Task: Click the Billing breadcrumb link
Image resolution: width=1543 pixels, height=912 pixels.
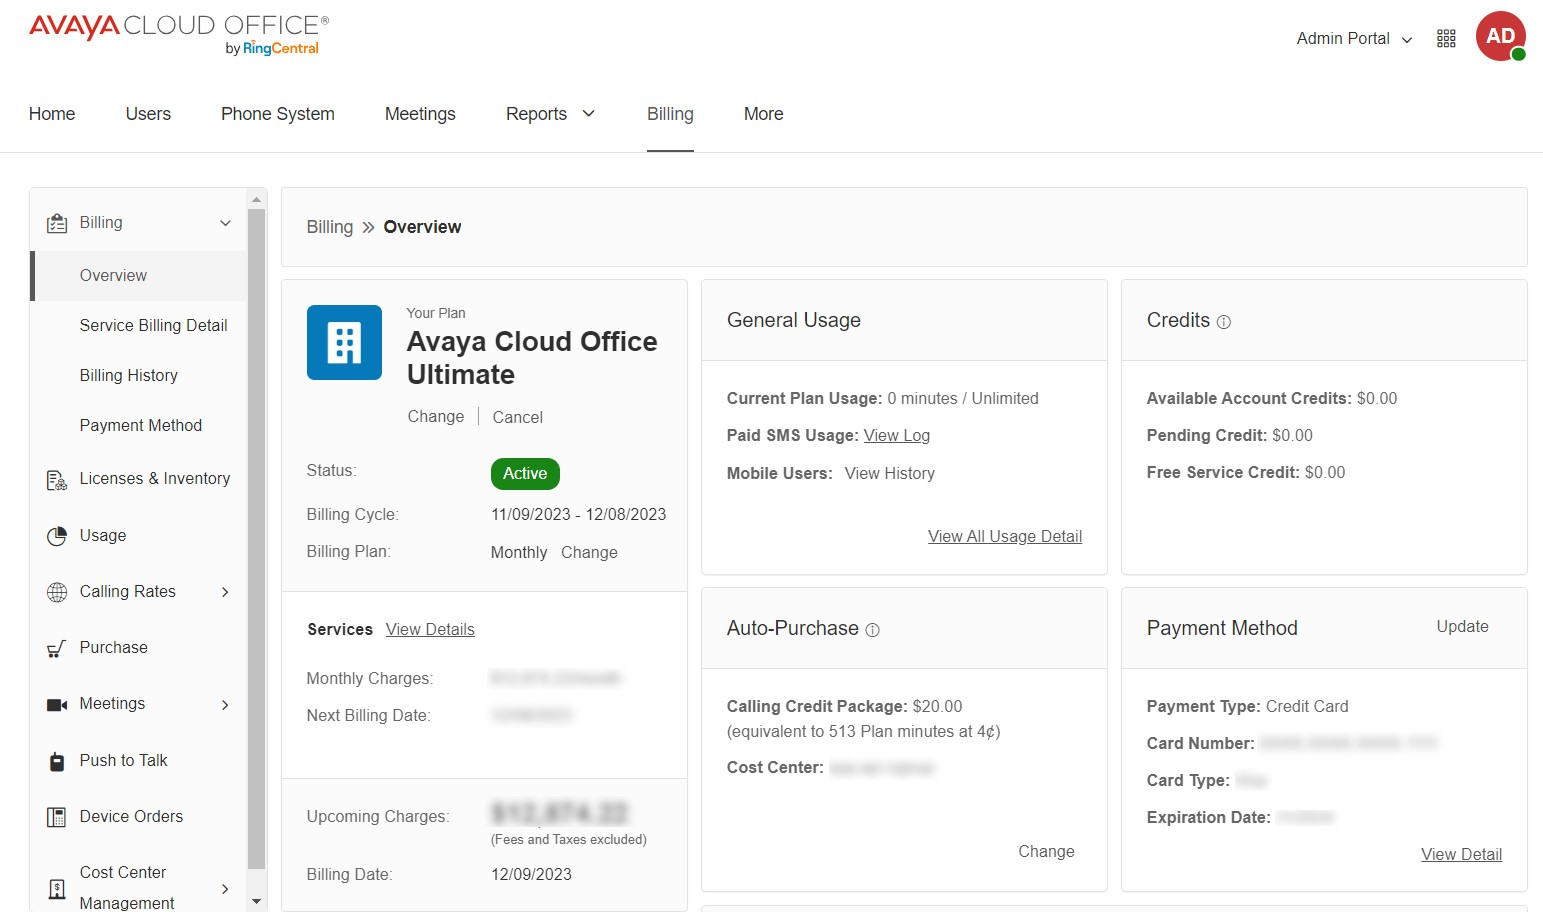Action: [x=330, y=228]
